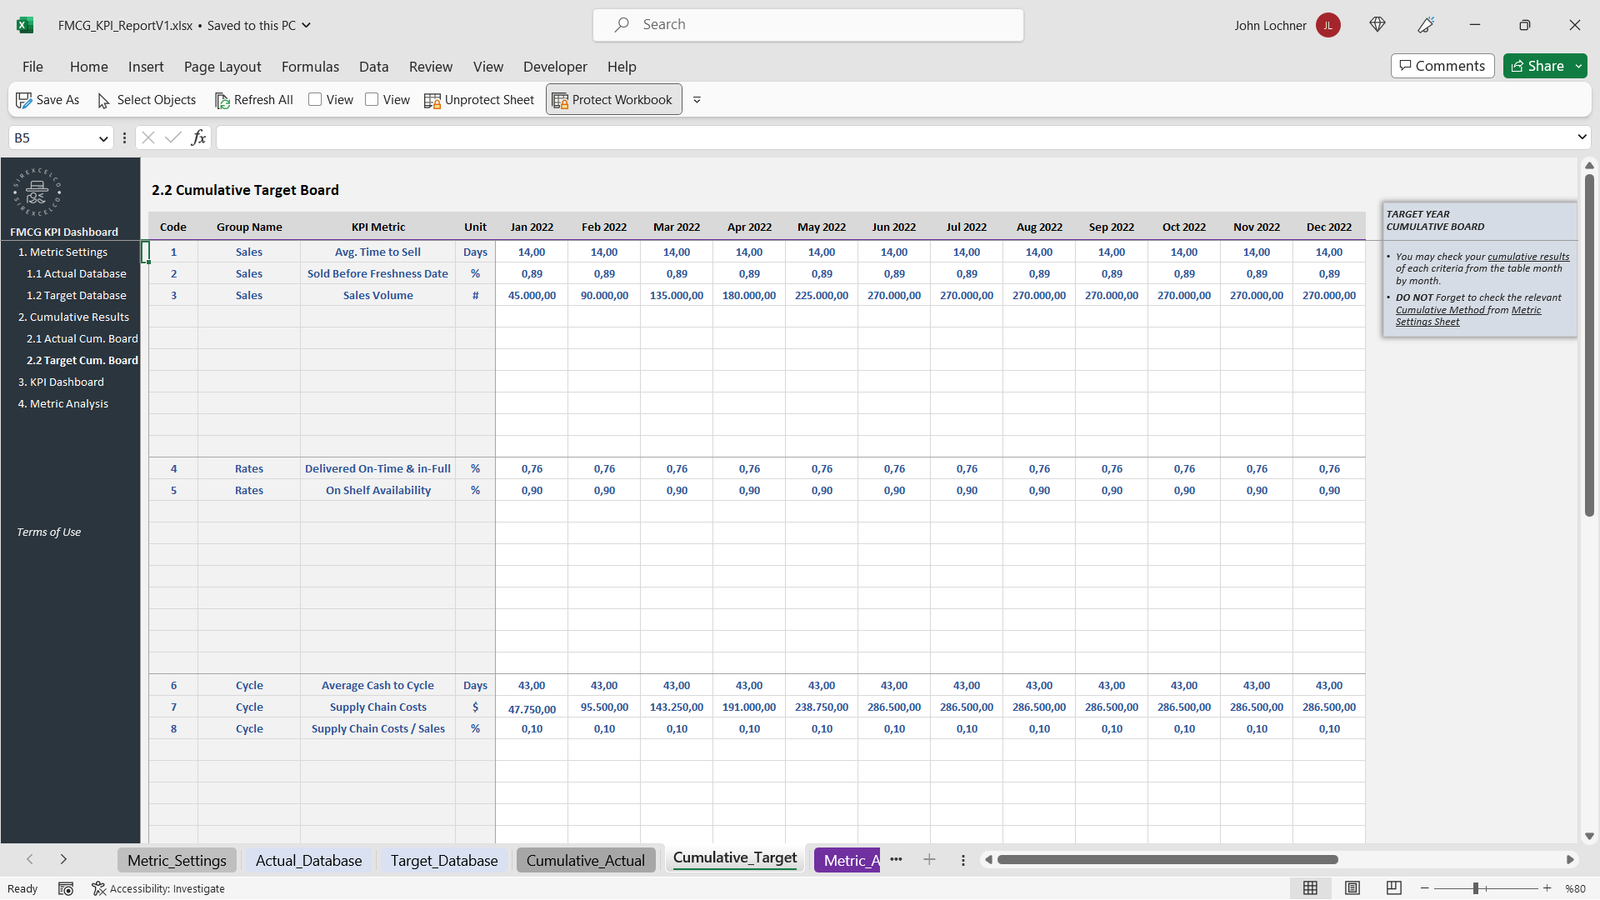The width and height of the screenshot is (1600, 900).
Task: Switch to Page Break Preview view
Action: pos(1393,888)
